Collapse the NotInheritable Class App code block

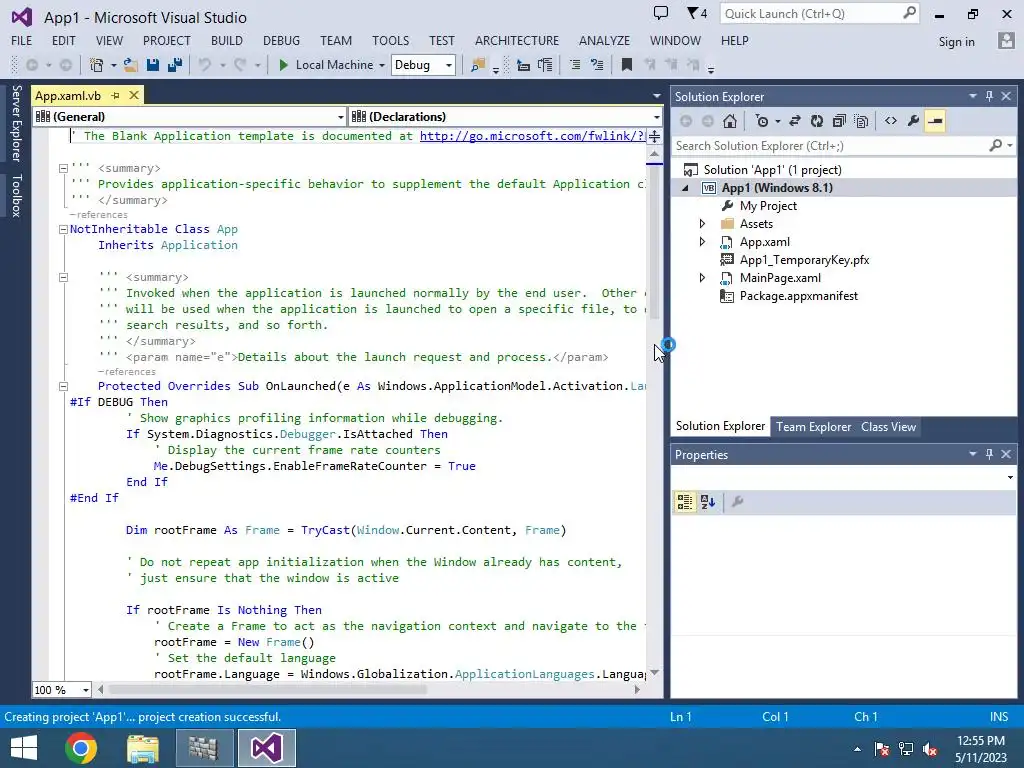pos(63,229)
